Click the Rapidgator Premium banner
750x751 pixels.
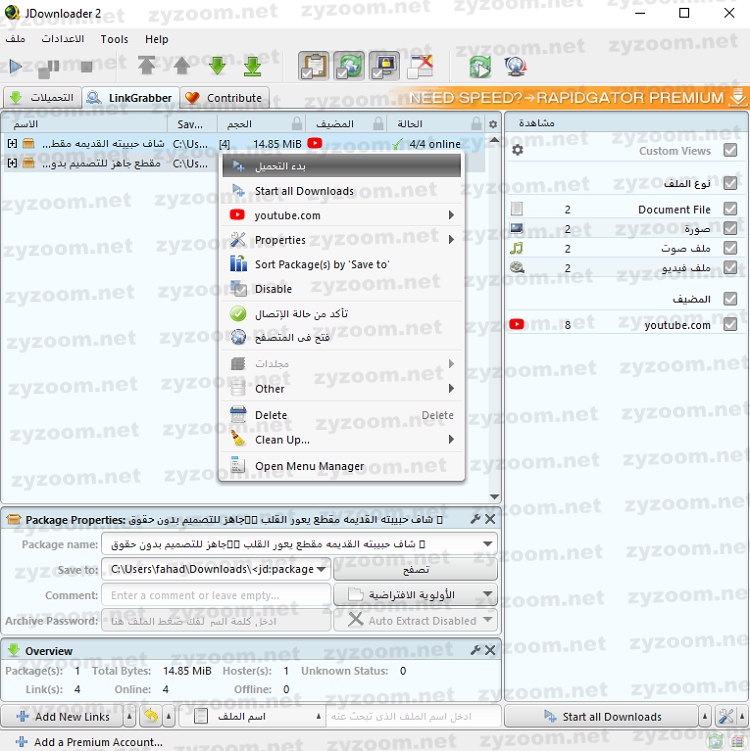[571, 98]
